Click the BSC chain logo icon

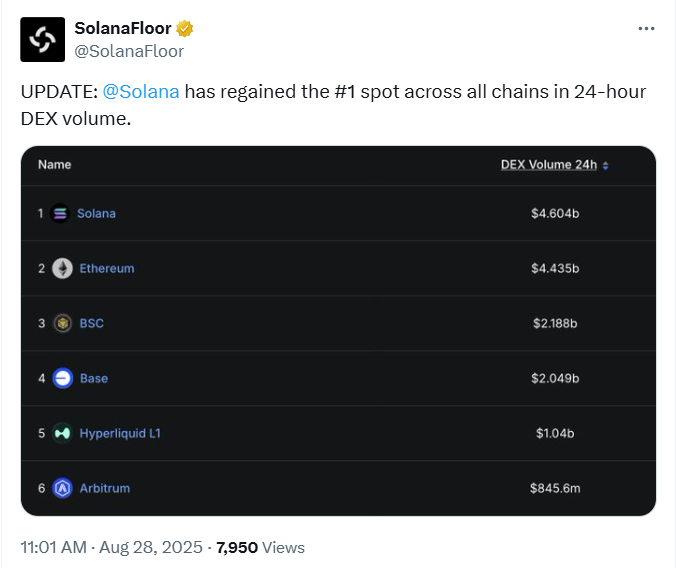pyautogui.click(x=63, y=323)
